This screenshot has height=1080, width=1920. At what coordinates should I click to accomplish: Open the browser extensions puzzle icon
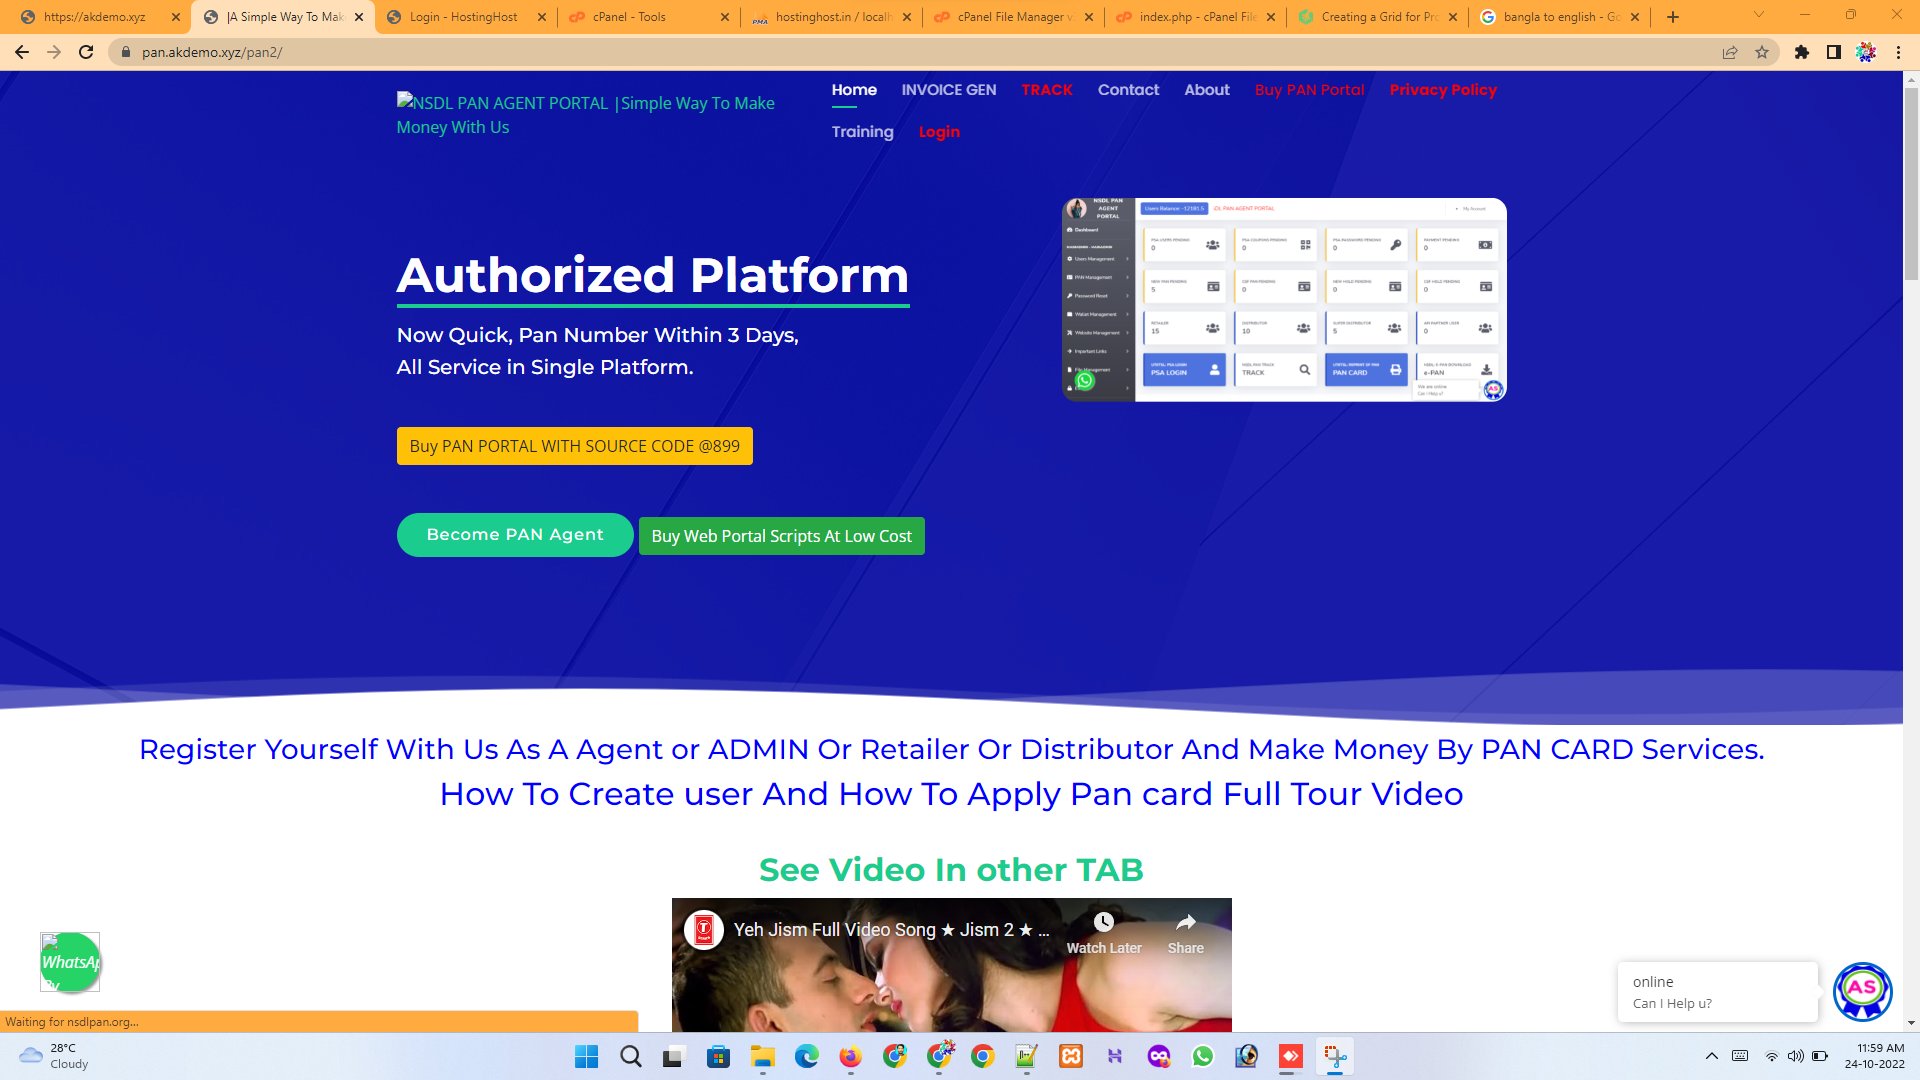pyautogui.click(x=1802, y=52)
